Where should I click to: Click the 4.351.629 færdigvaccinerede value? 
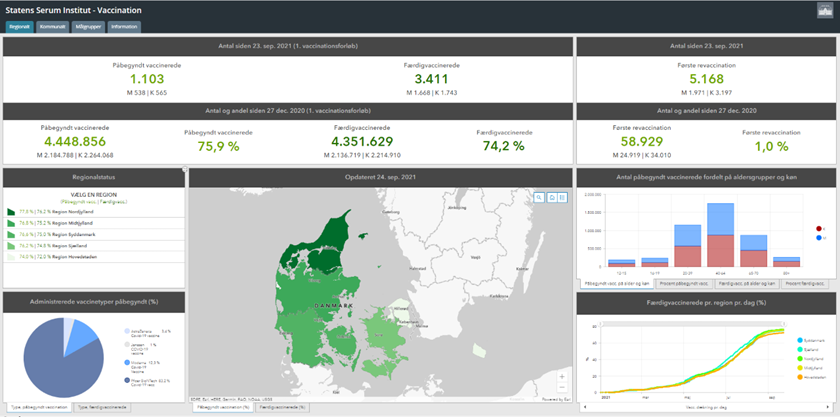(362, 142)
